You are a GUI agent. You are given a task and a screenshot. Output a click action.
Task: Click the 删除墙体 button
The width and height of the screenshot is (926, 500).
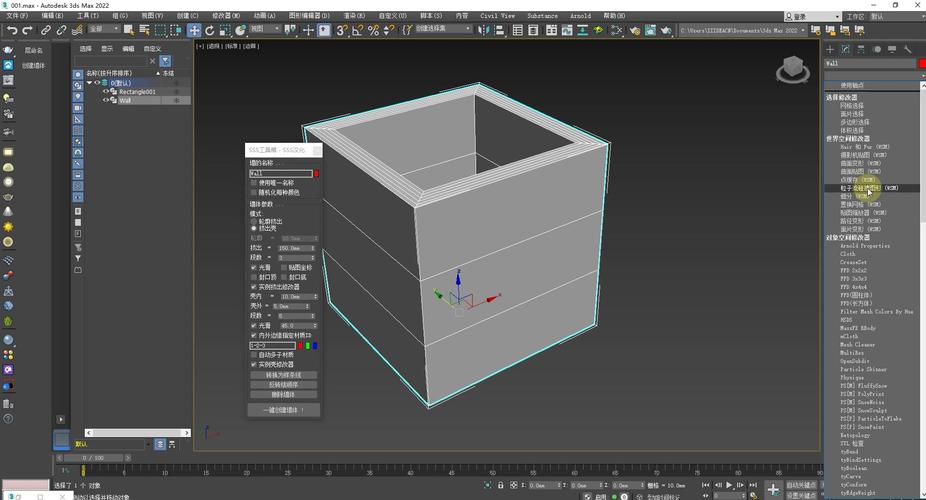click(283, 395)
